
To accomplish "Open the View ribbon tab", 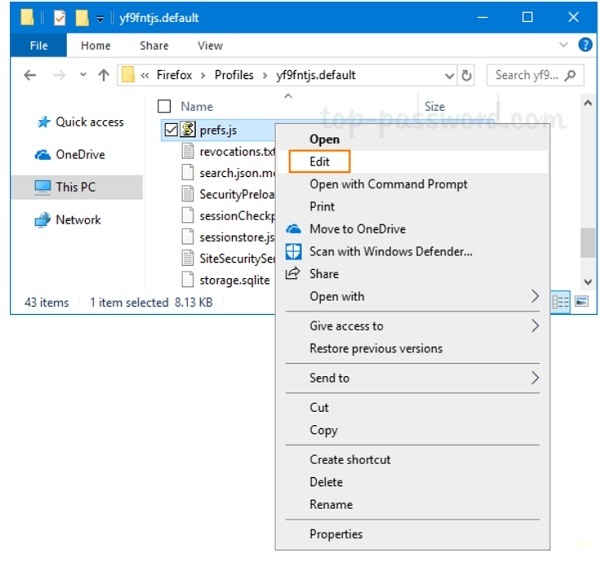I will [x=210, y=45].
